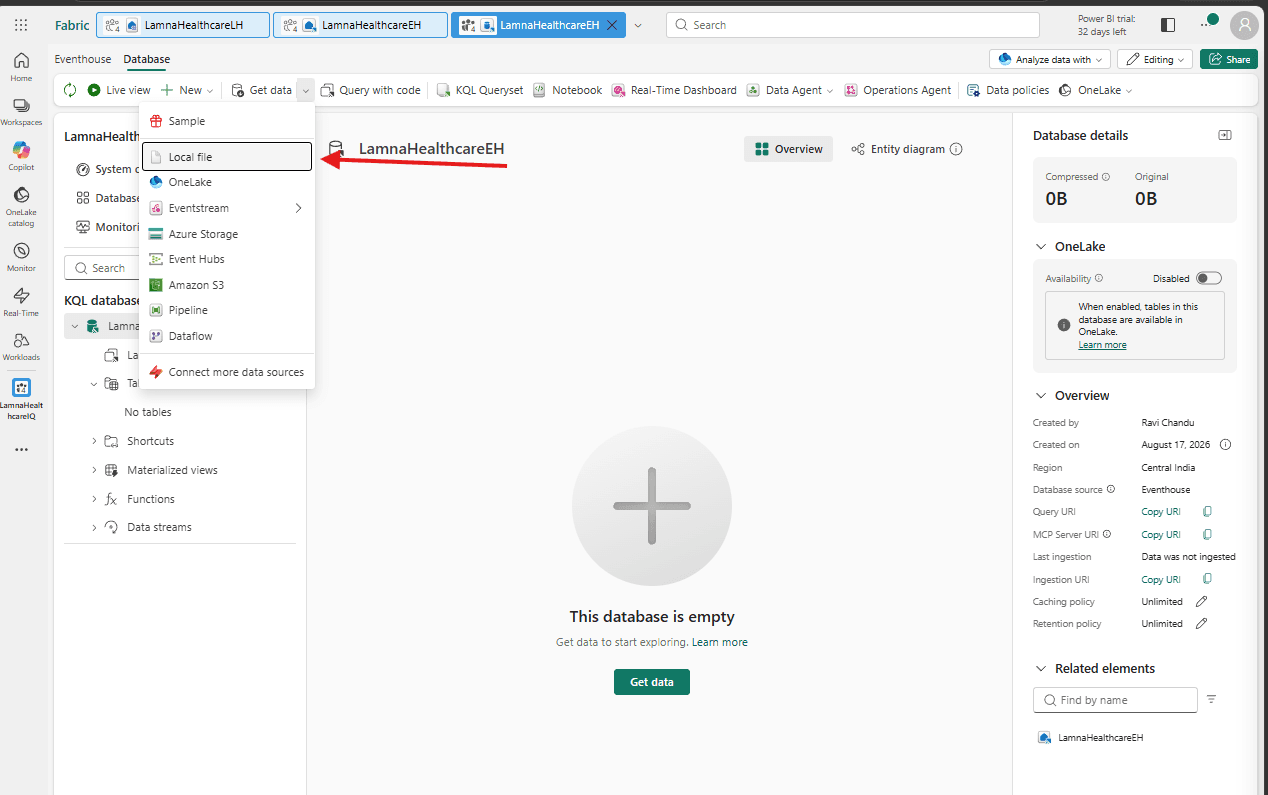Collapse the Database details pane icon

[1225, 135]
